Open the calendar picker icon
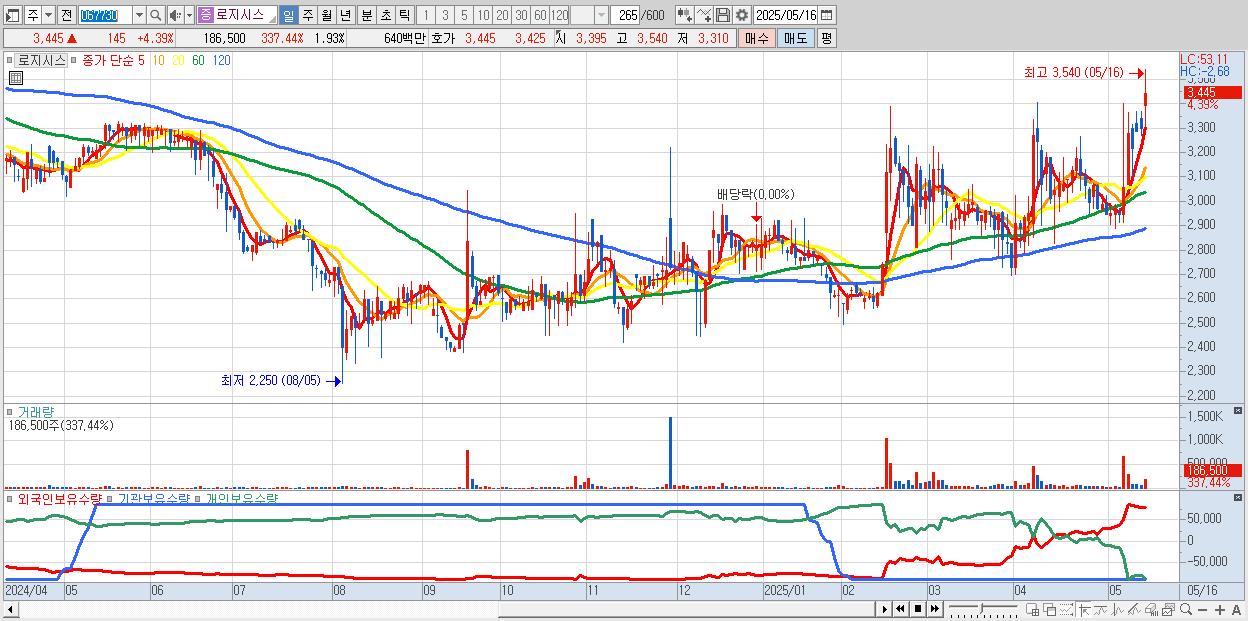Image resolution: width=1248 pixels, height=621 pixels. click(826, 15)
